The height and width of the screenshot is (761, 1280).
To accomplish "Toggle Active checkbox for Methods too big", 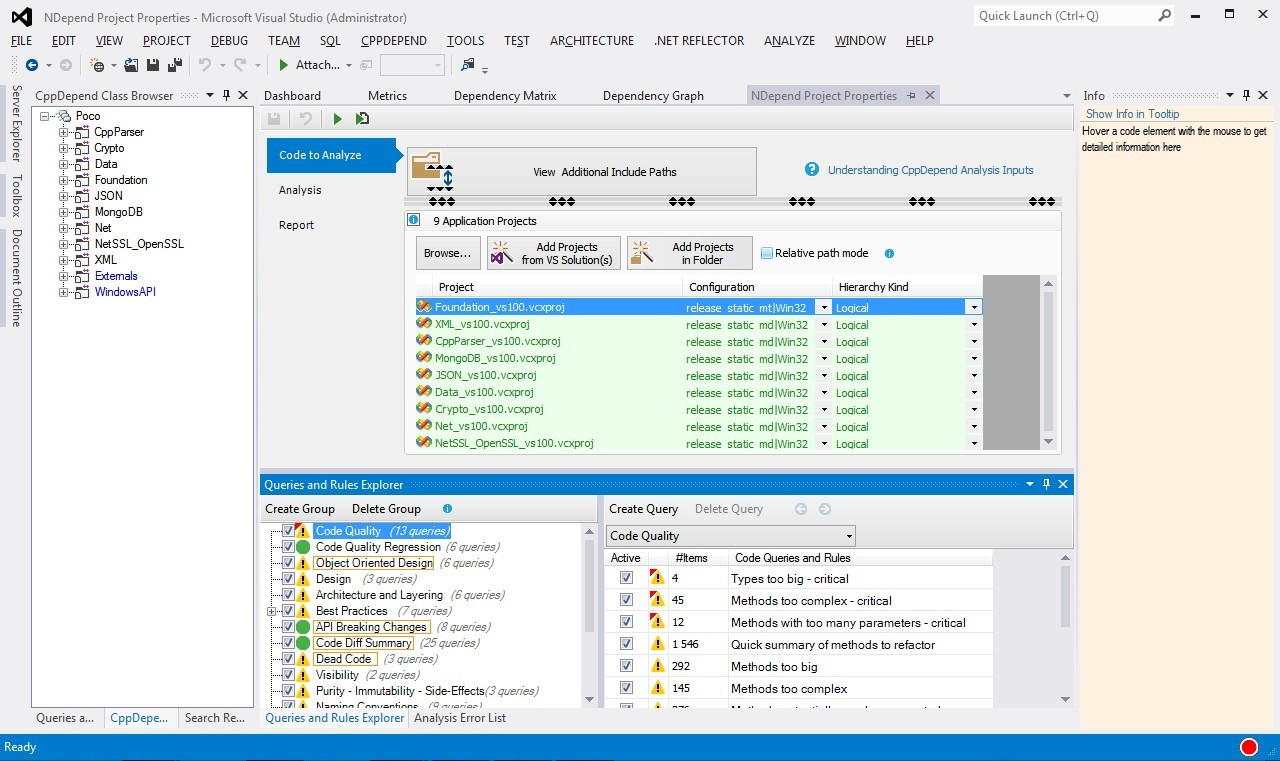I will click(x=626, y=666).
